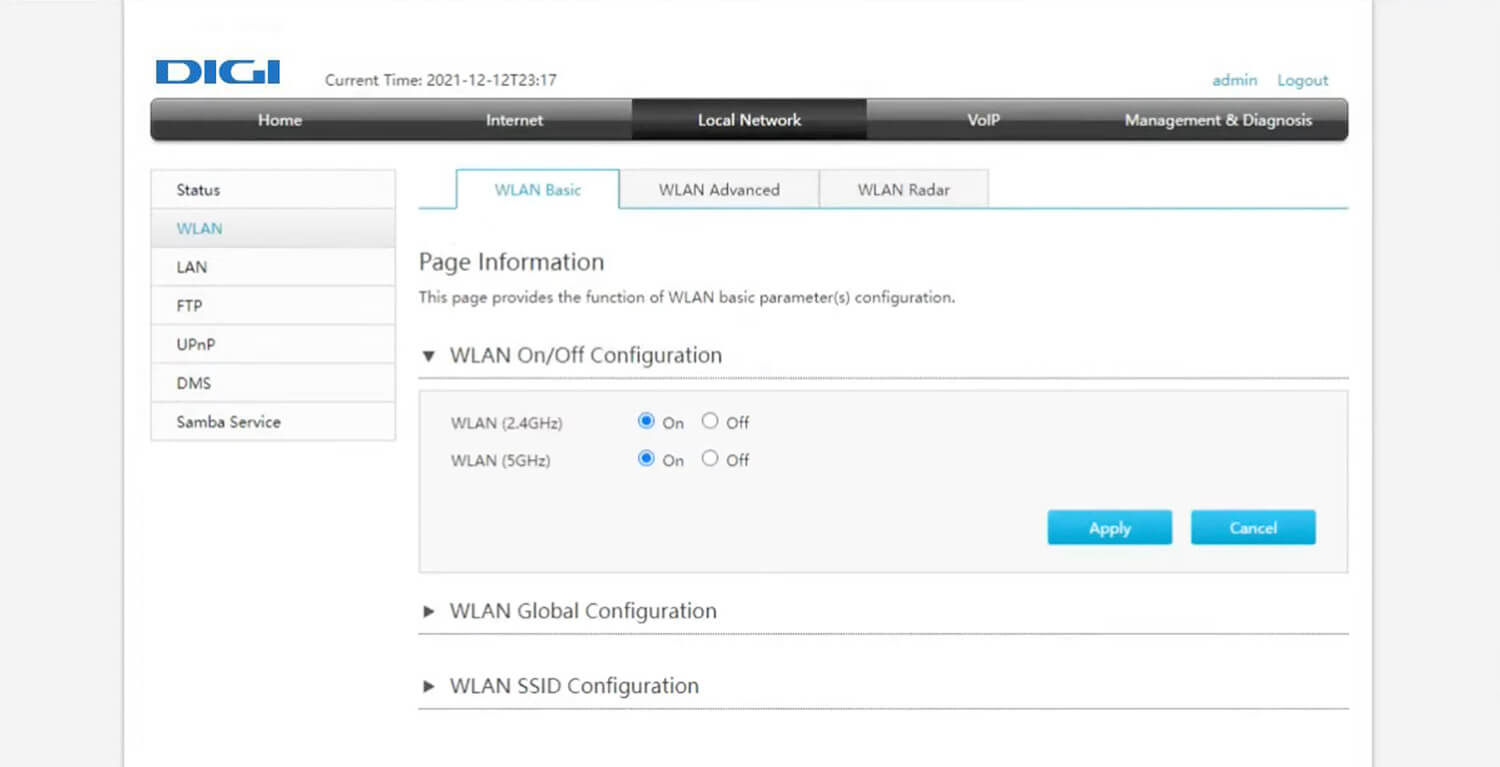Select the WLAN Basic tab
The height and width of the screenshot is (767, 1500).
[537, 190]
